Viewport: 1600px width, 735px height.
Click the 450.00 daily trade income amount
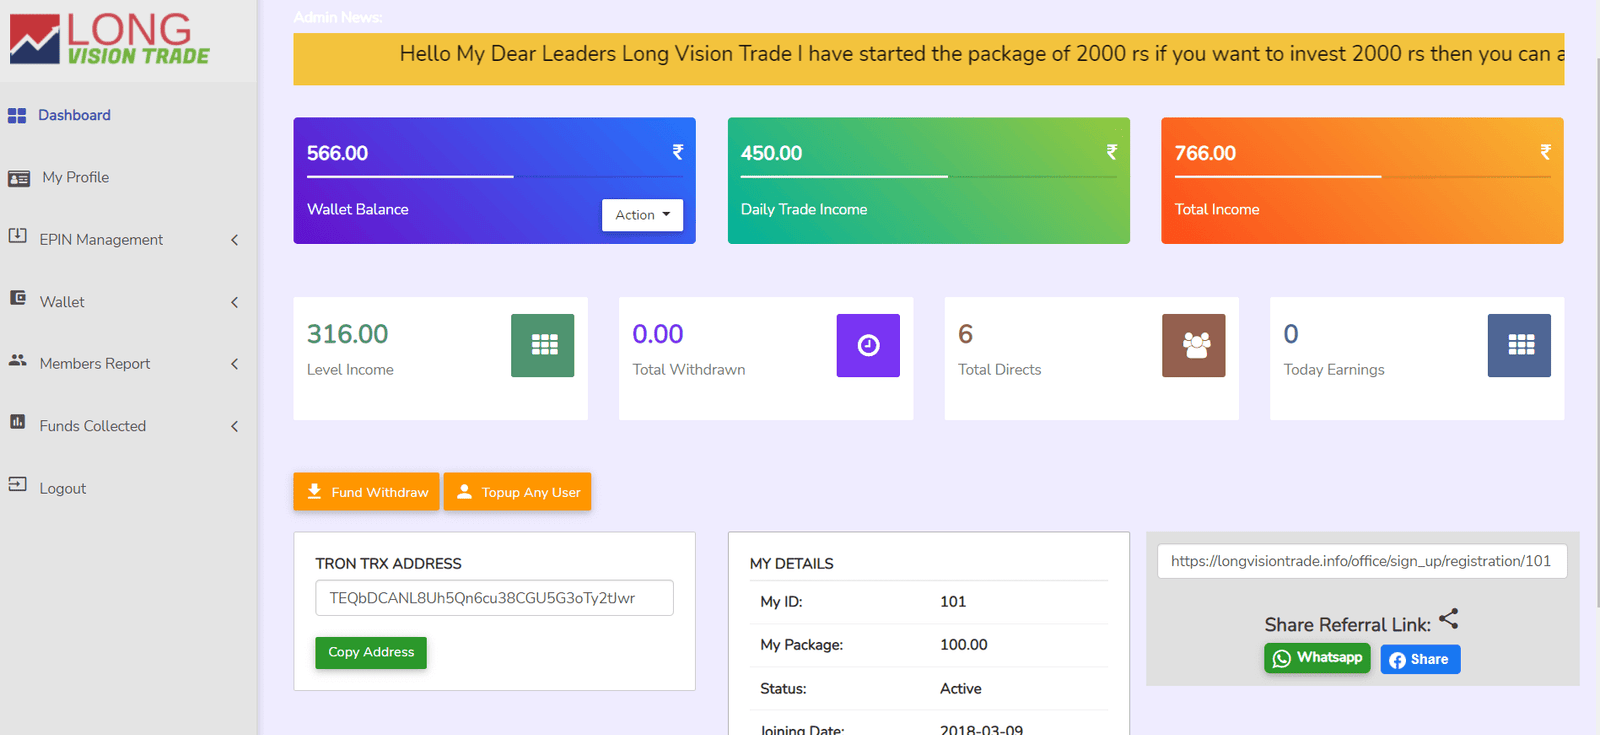coord(771,153)
